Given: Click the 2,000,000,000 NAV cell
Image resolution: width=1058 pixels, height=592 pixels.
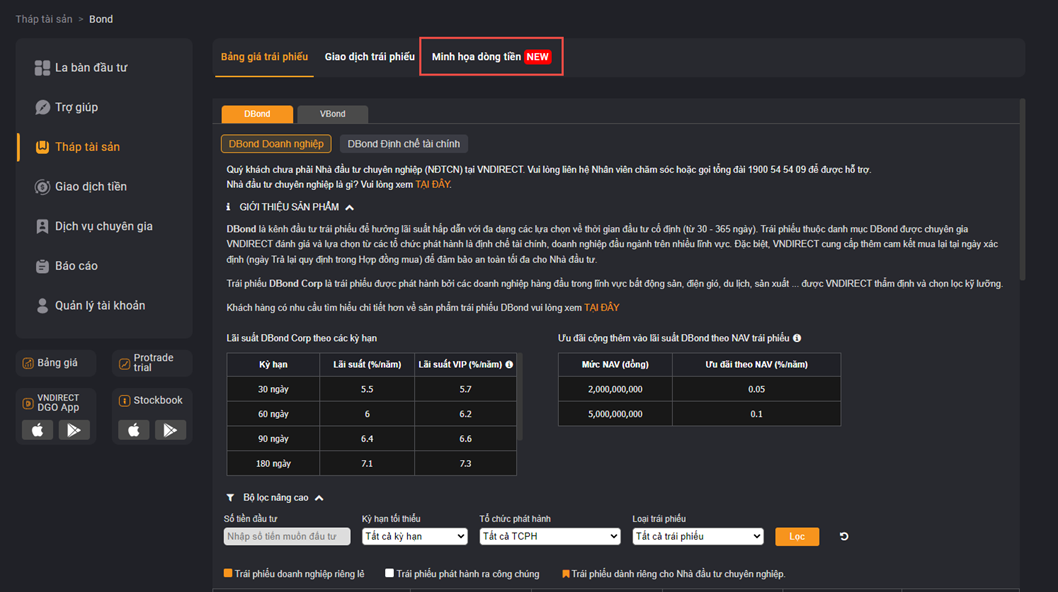Looking at the screenshot, I should (x=615, y=389).
